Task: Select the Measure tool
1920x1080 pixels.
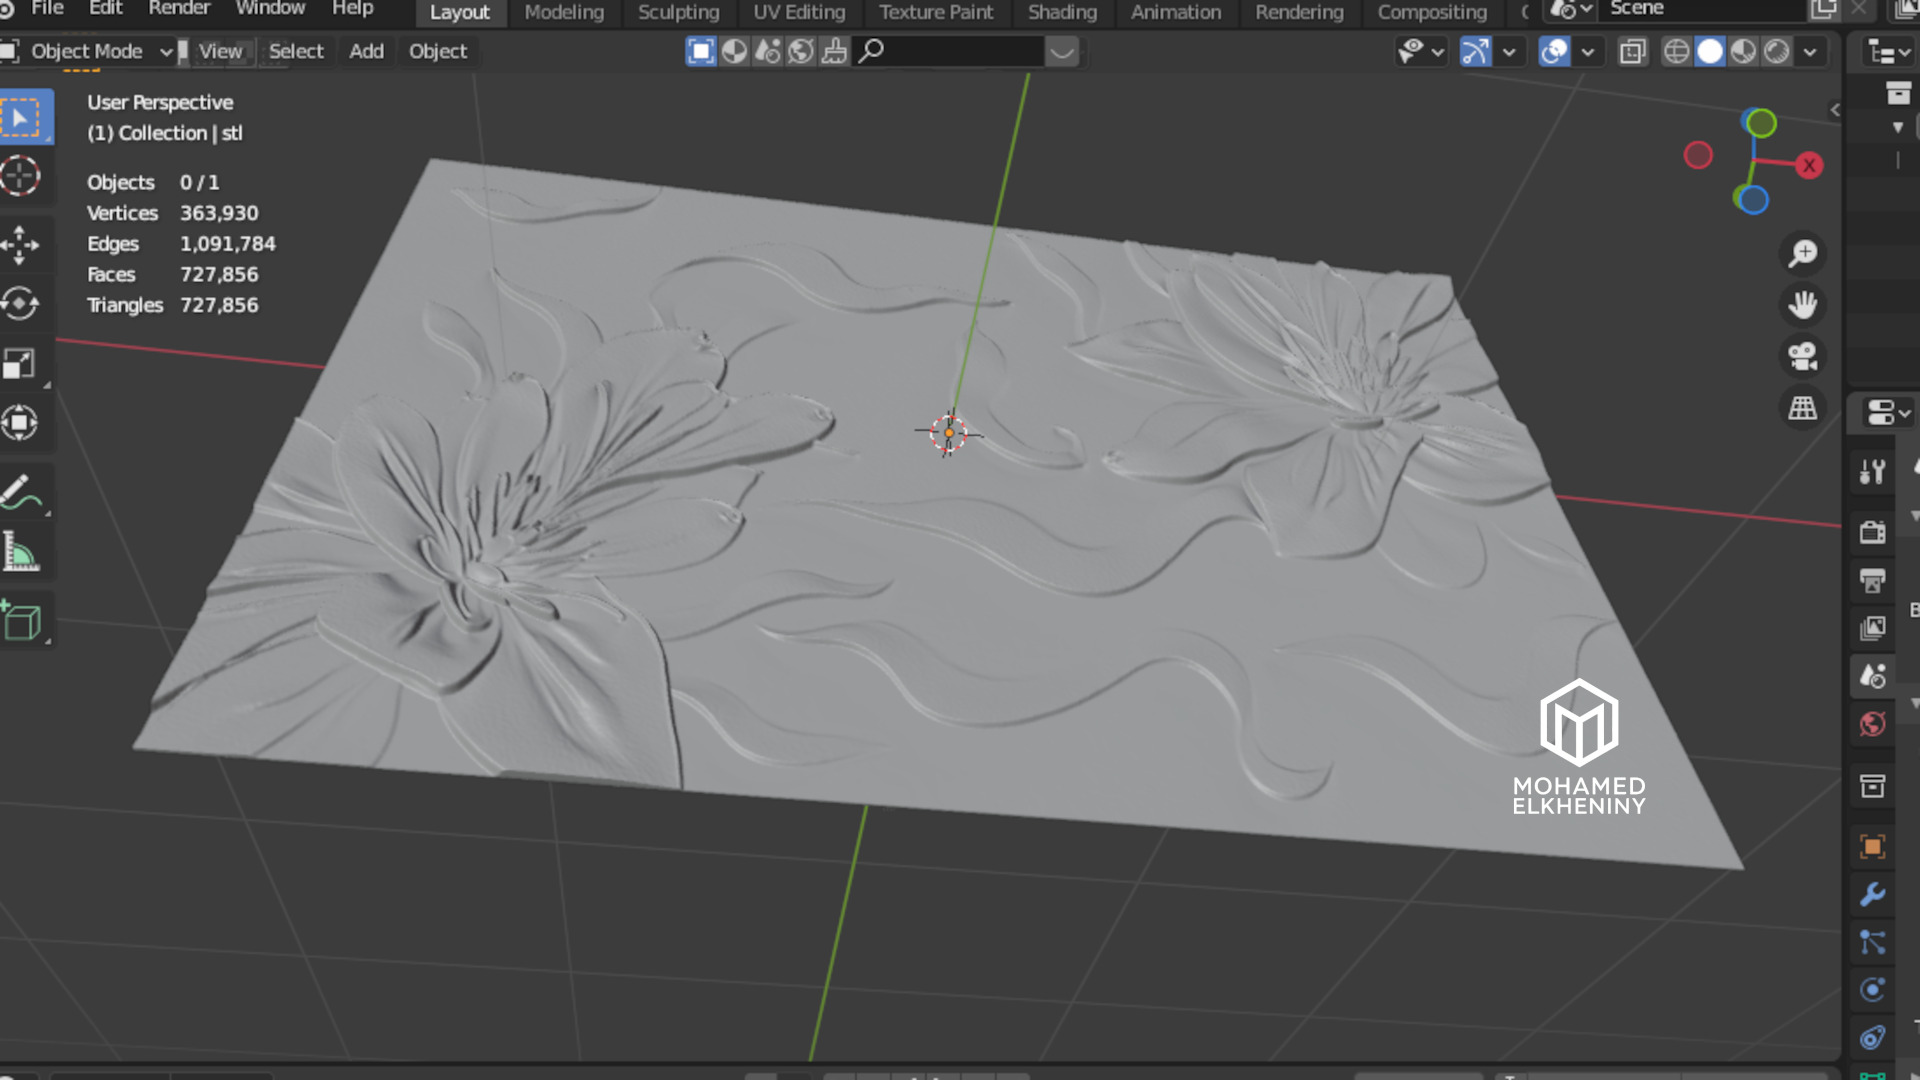Action: (20, 551)
